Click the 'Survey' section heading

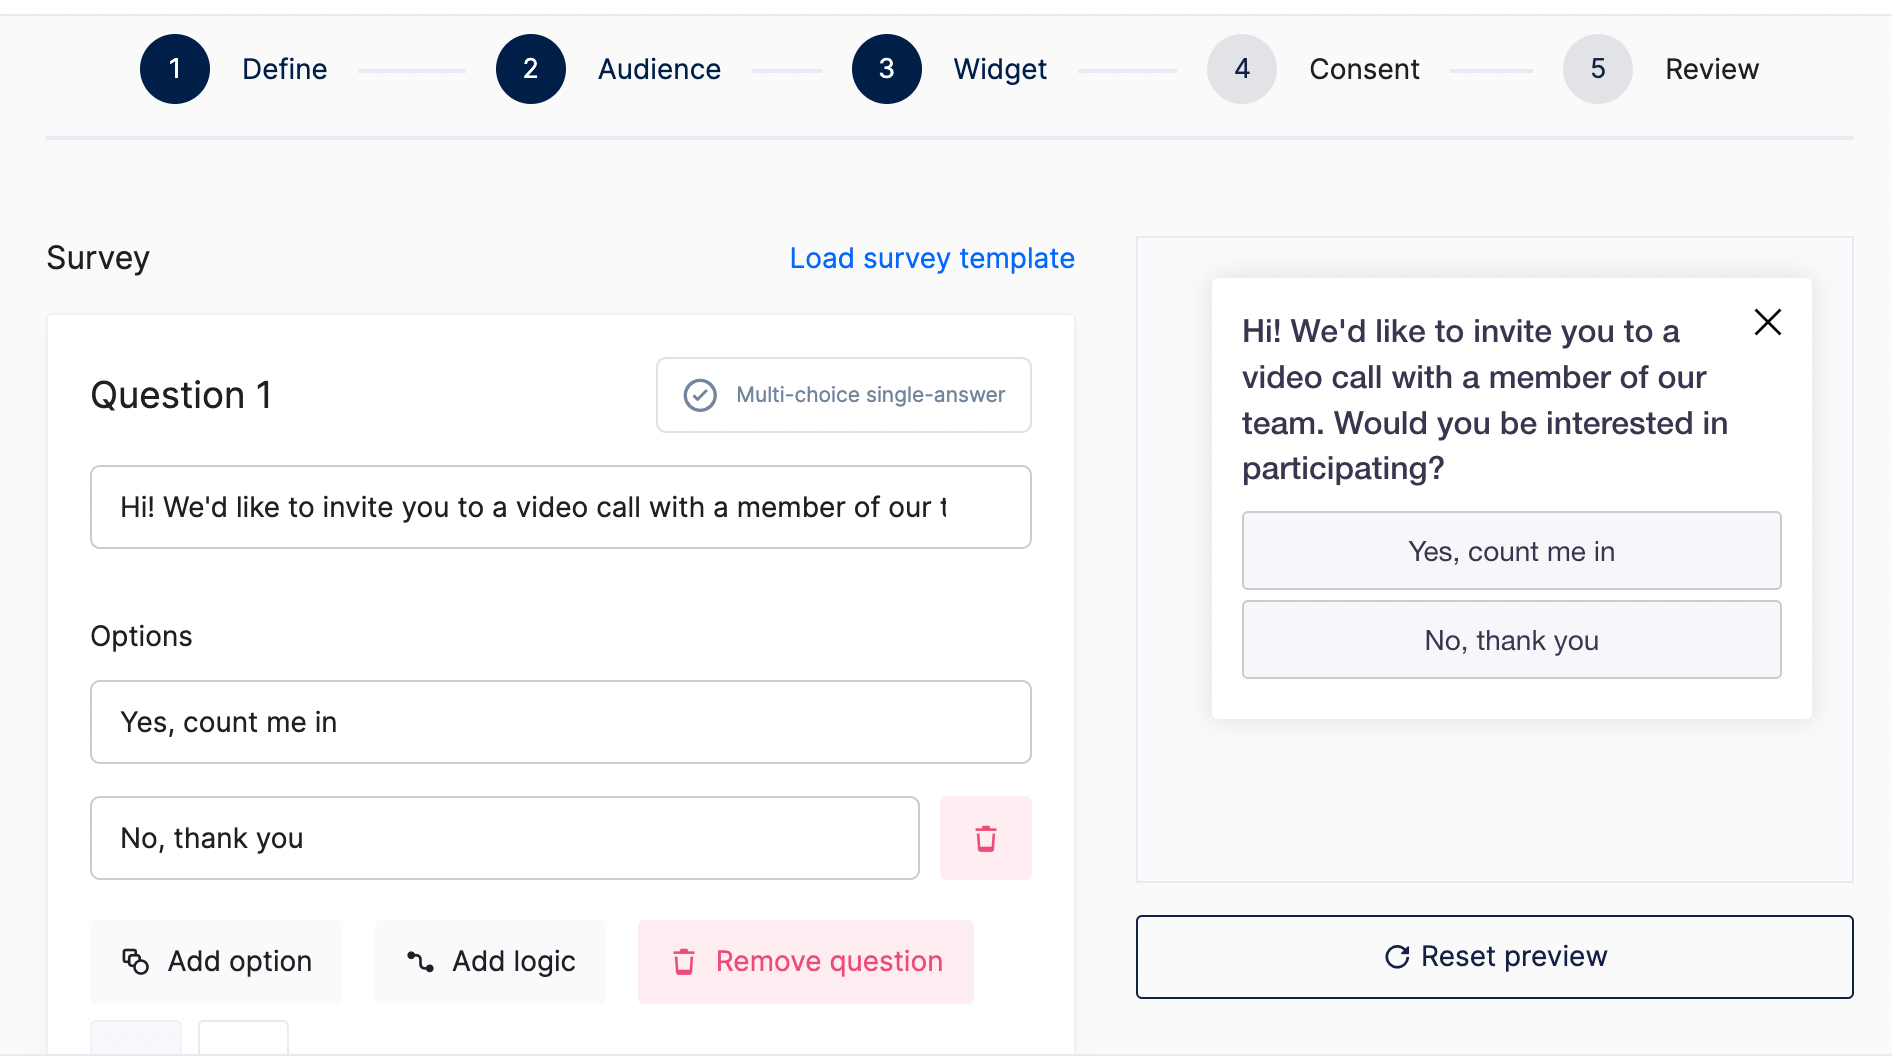98,258
